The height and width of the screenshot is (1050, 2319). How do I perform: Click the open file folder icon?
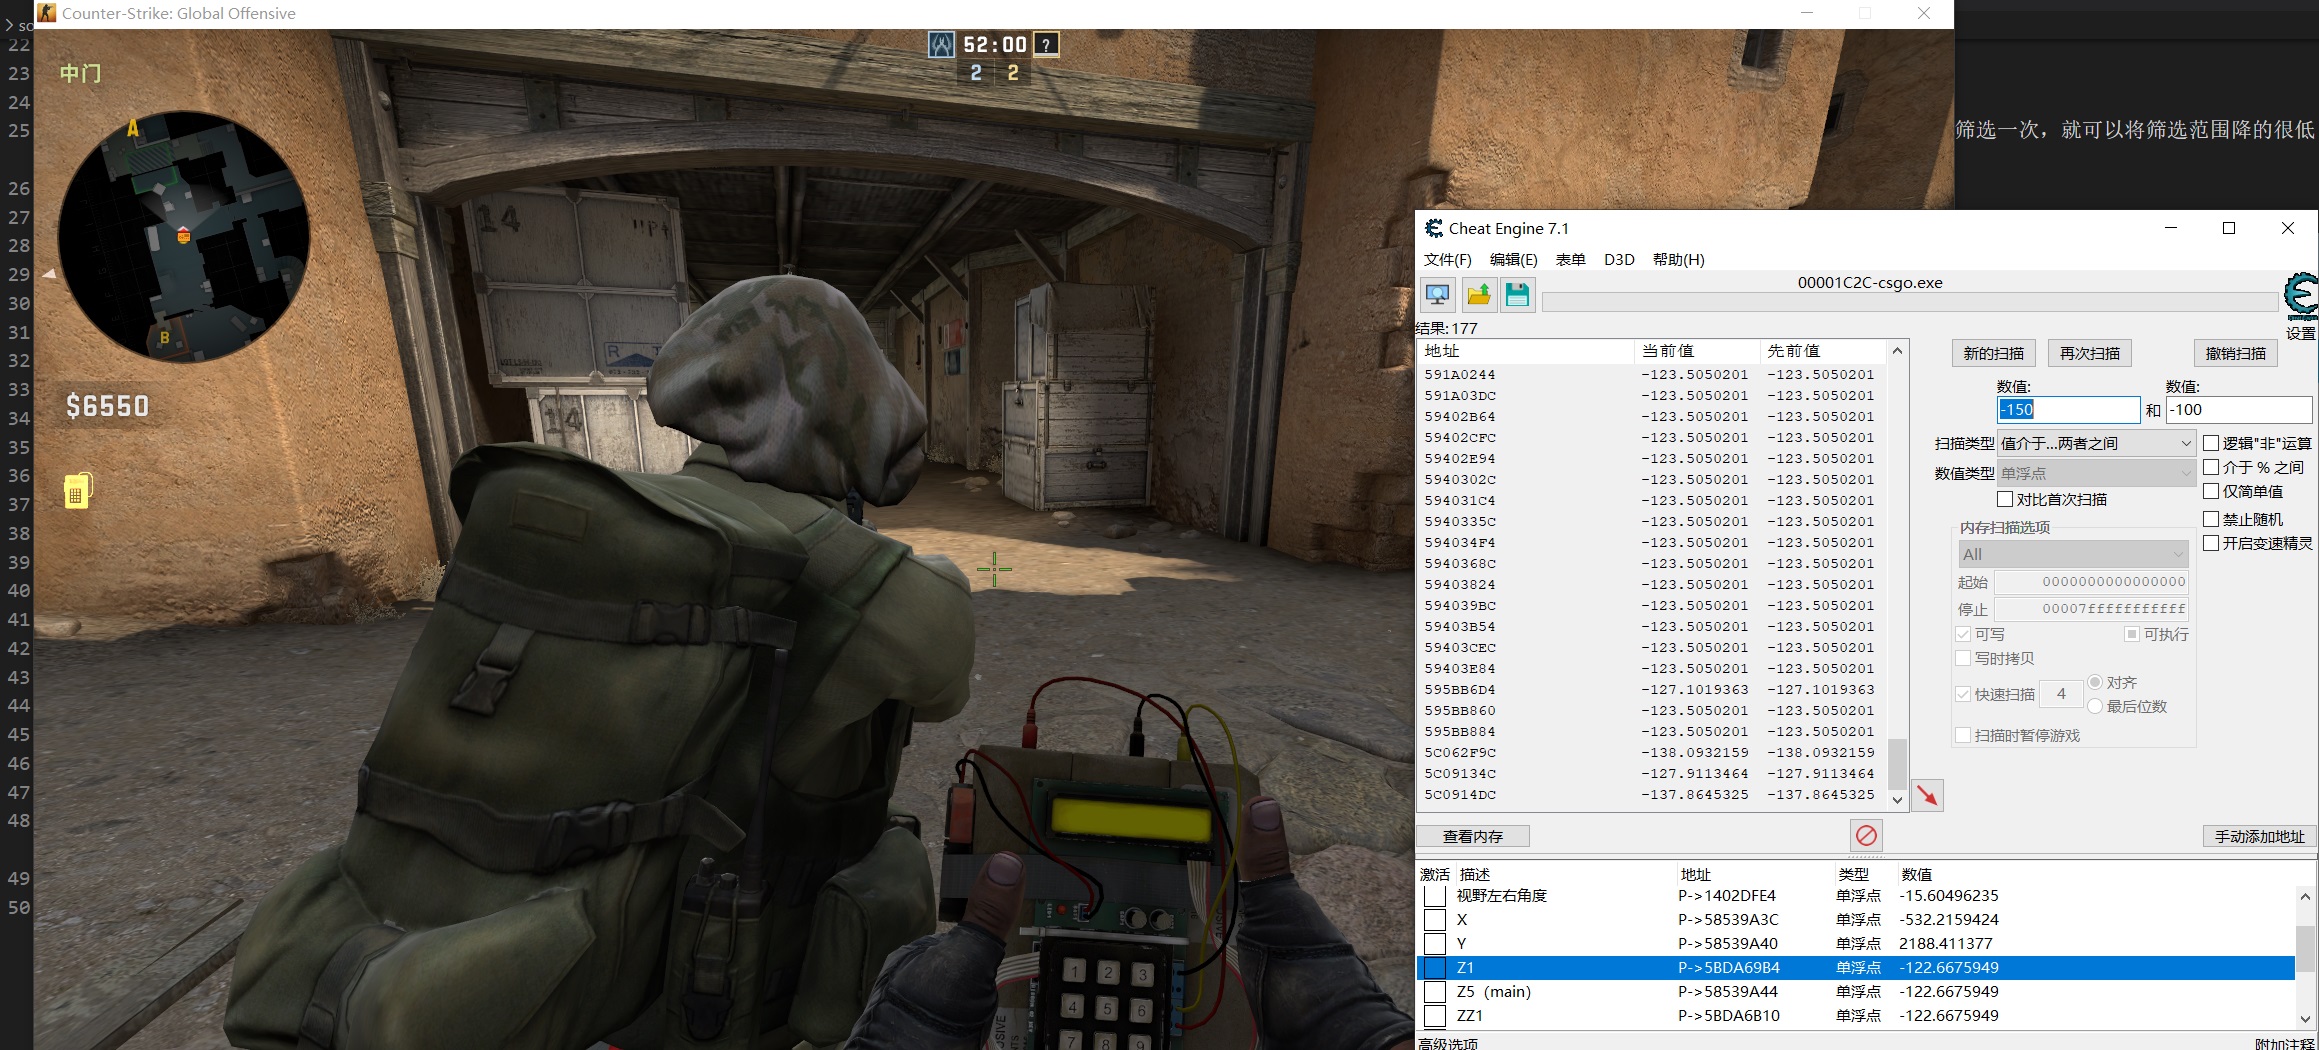pos(1478,295)
